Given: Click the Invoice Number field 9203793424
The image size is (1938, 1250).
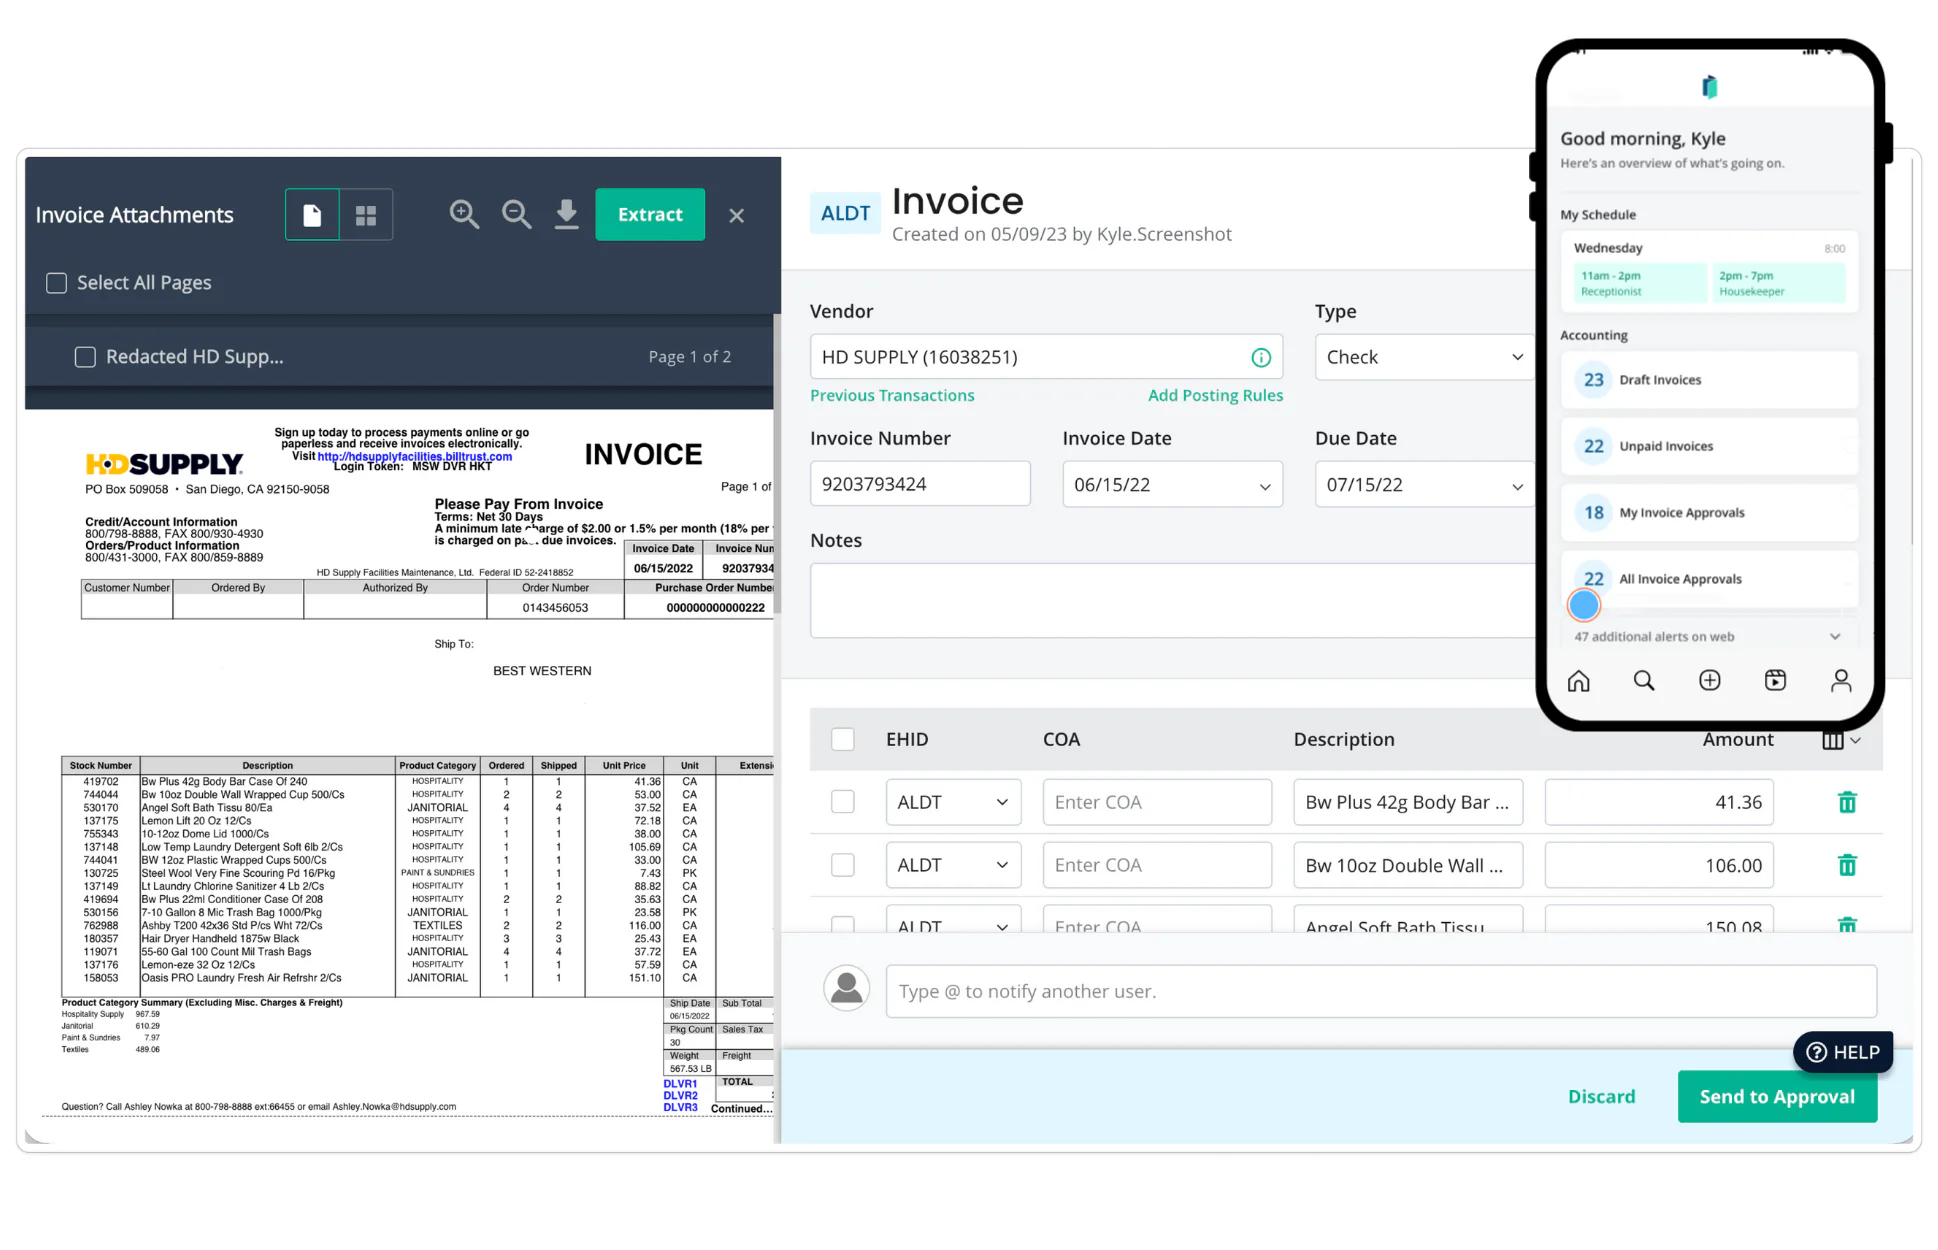Looking at the screenshot, I should click(920, 484).
